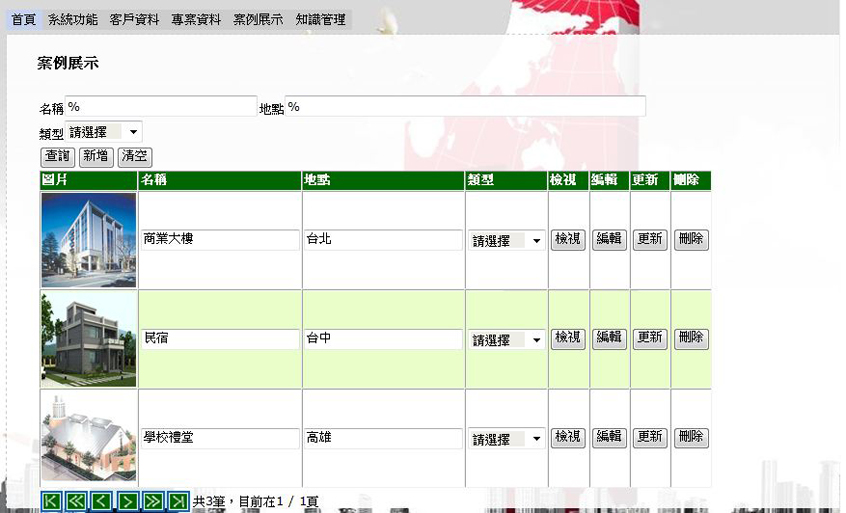Click the 地點 search input field
The image size is (846, 513).
point(465,107)
